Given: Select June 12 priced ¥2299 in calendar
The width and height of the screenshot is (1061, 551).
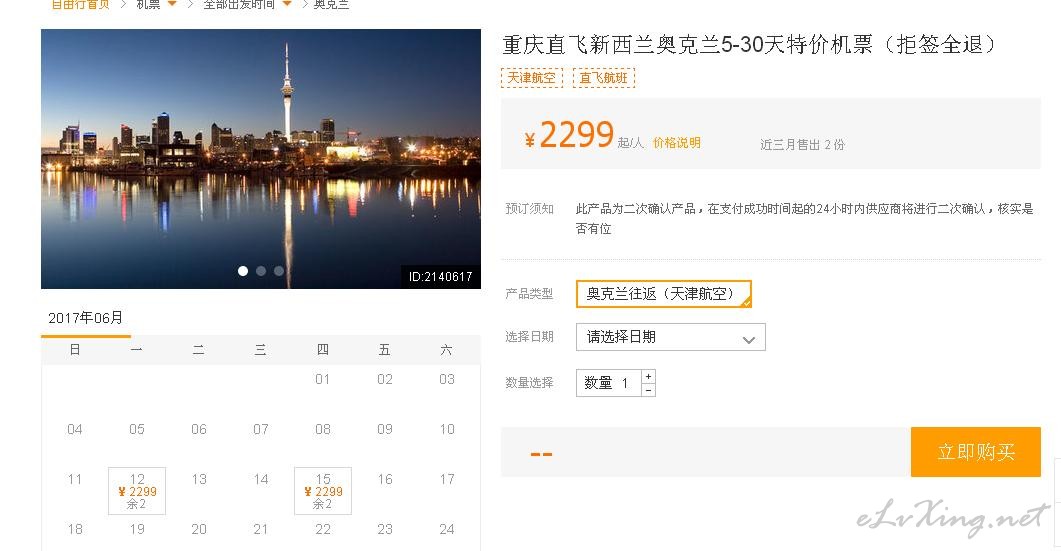Looking at the screenshot, I should (137, 491).
